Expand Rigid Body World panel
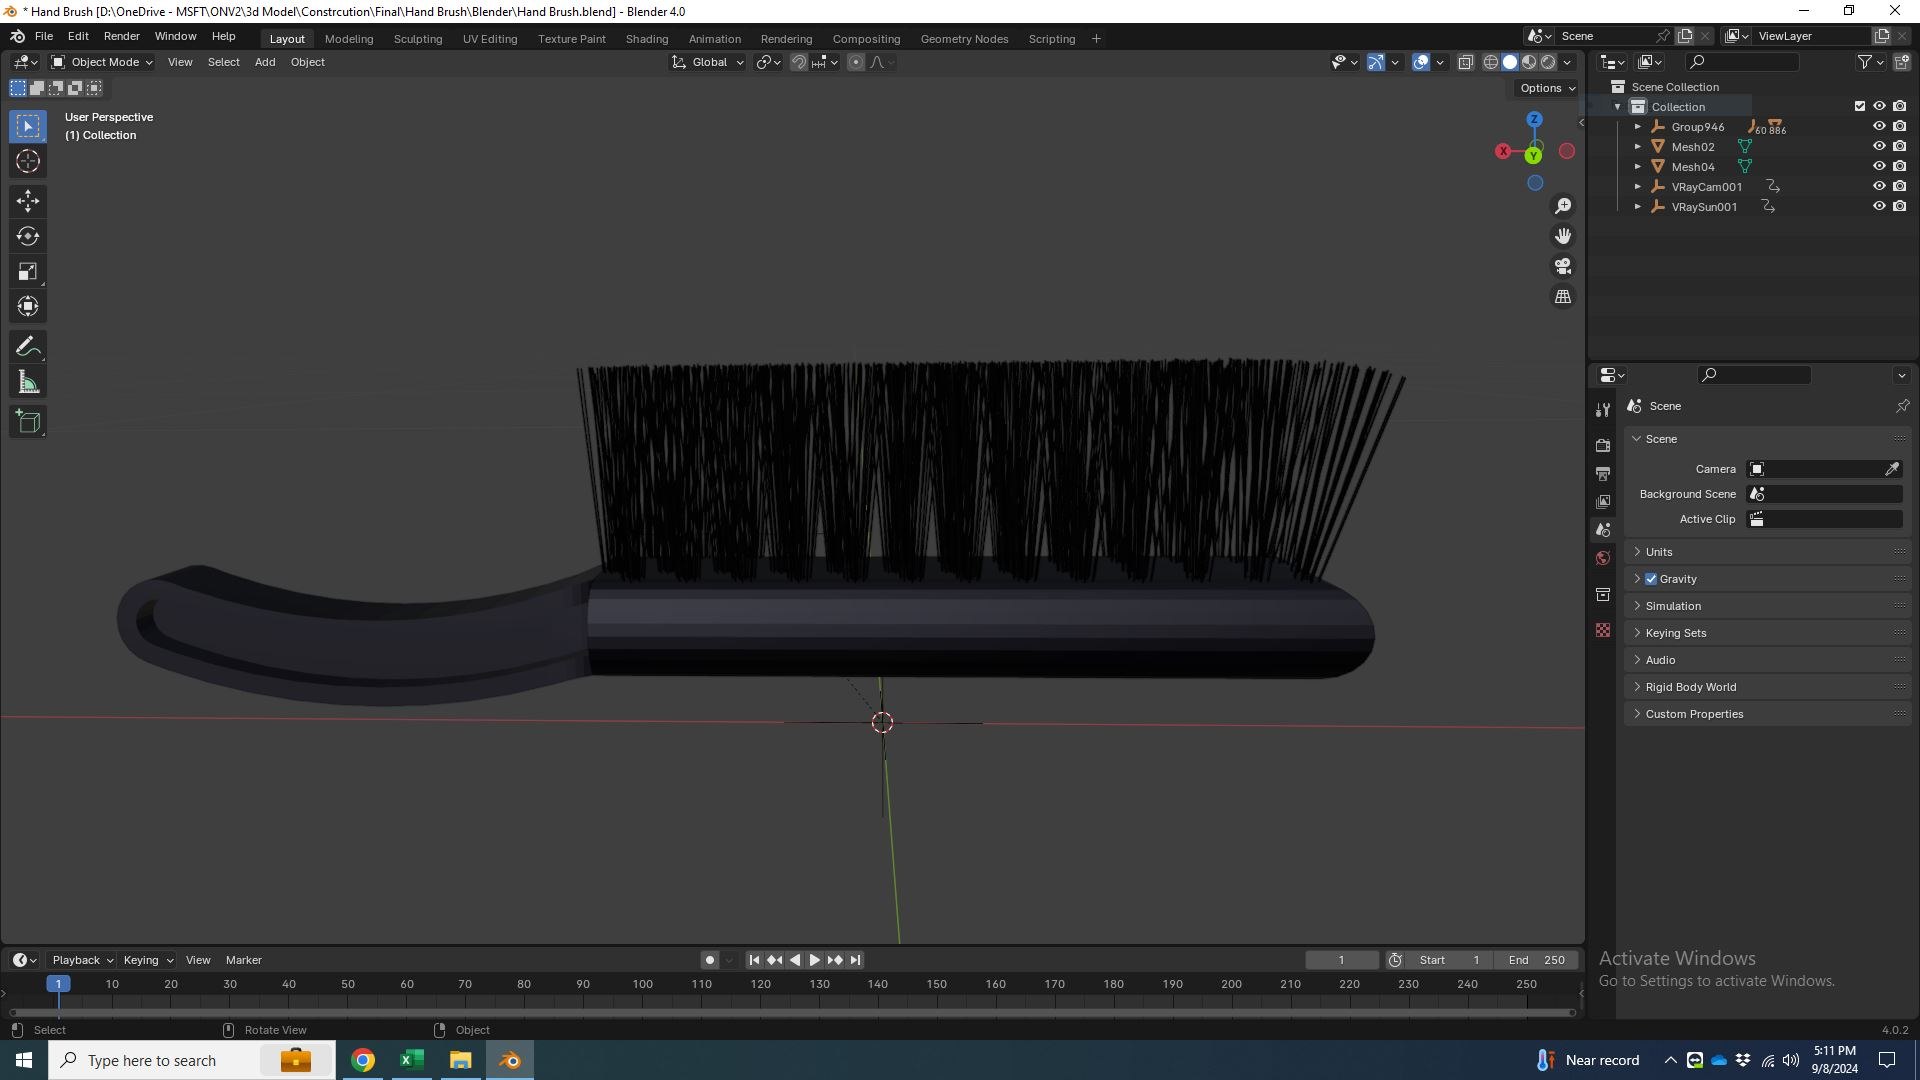Image resolution: width=1920 pixels, height=1080 pixels. pos(1767,687)
